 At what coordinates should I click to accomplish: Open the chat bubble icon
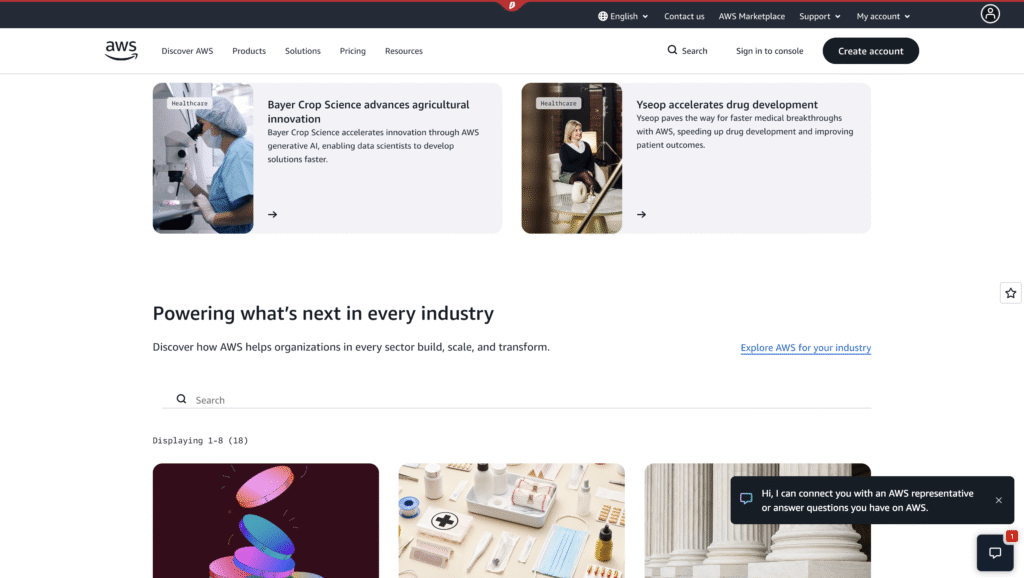[995, 553]
